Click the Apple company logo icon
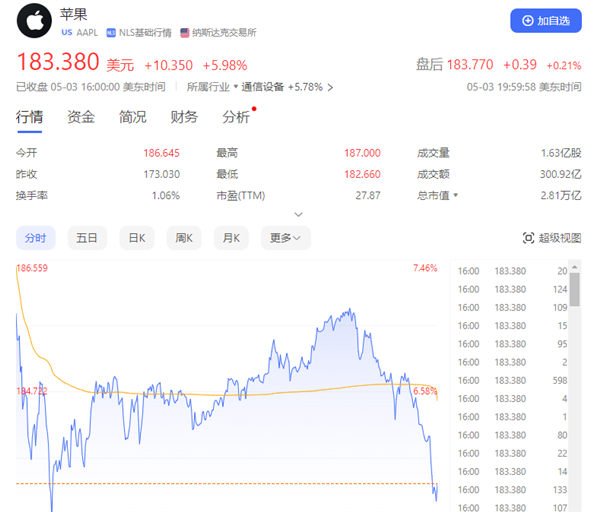The height and width of the screenshot is (512, 600). click(36, 22)
